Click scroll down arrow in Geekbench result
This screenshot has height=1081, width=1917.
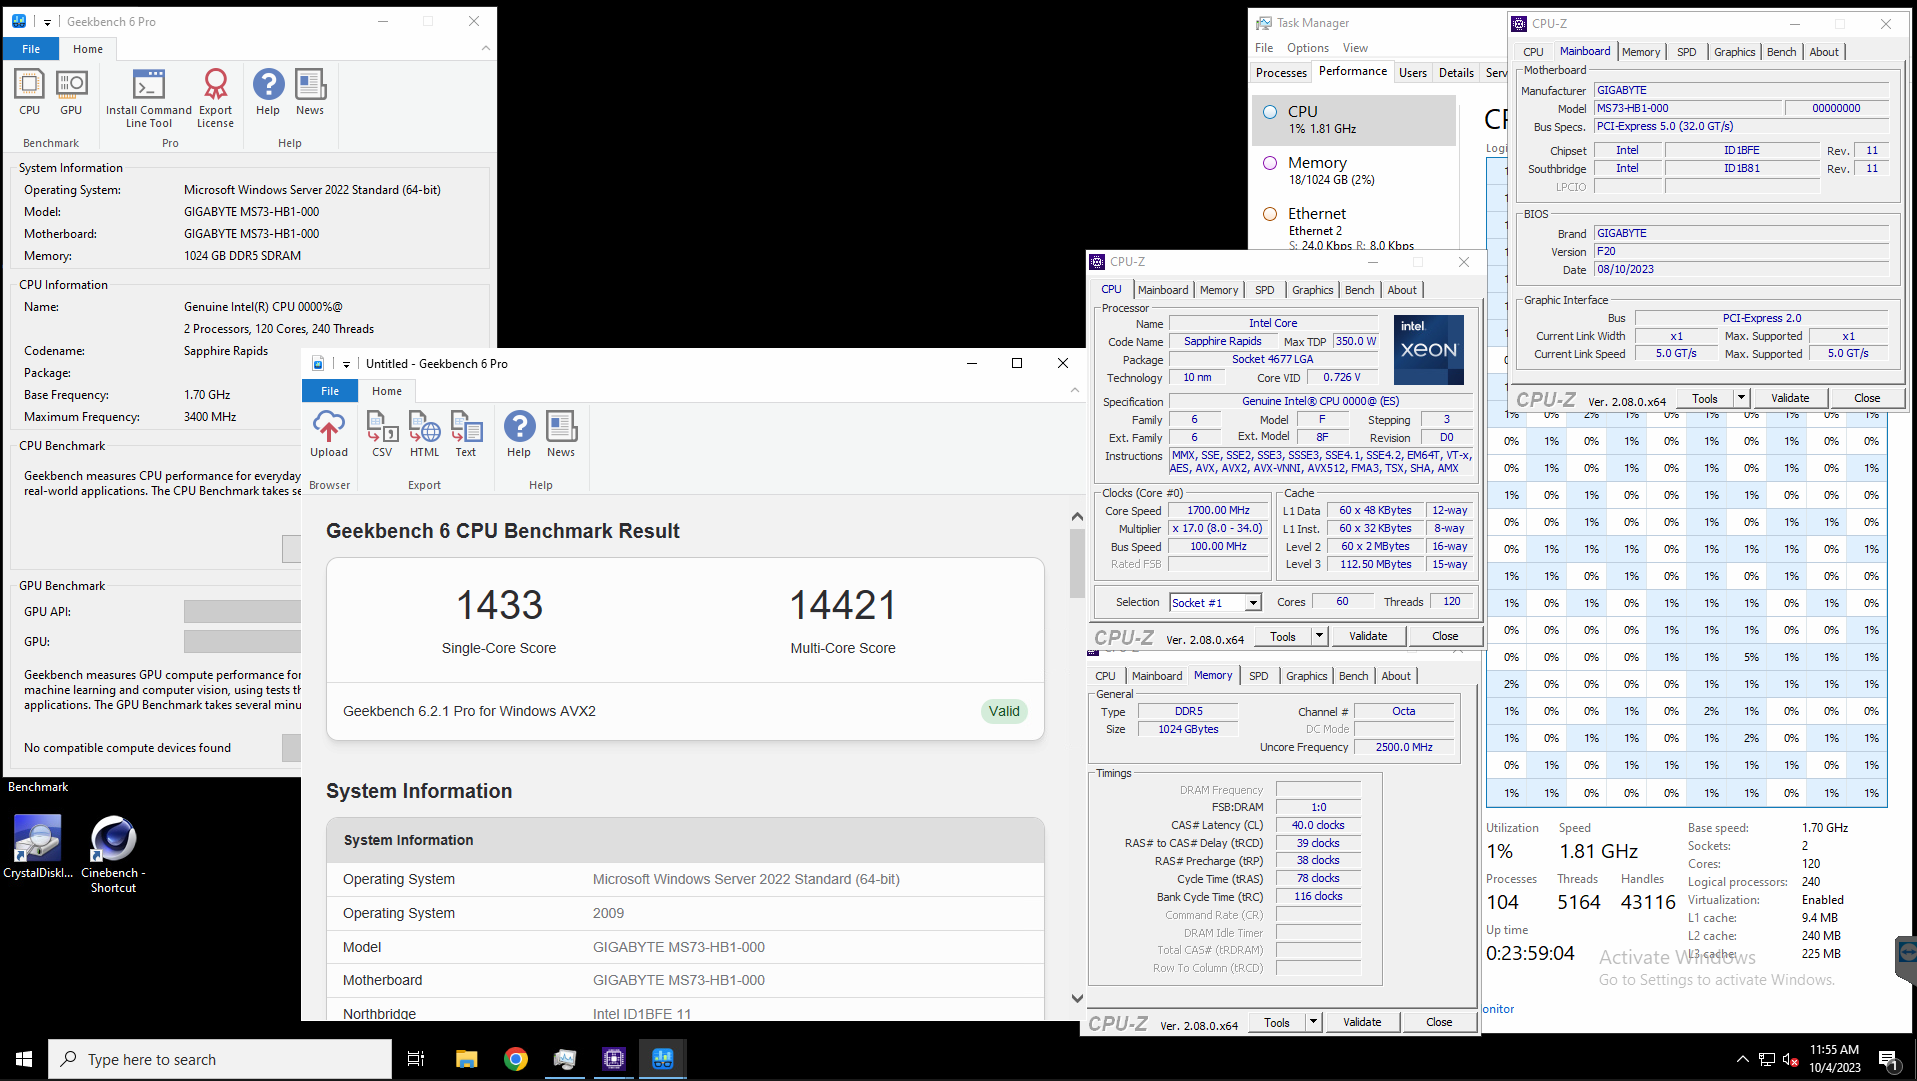point(1077,998)
